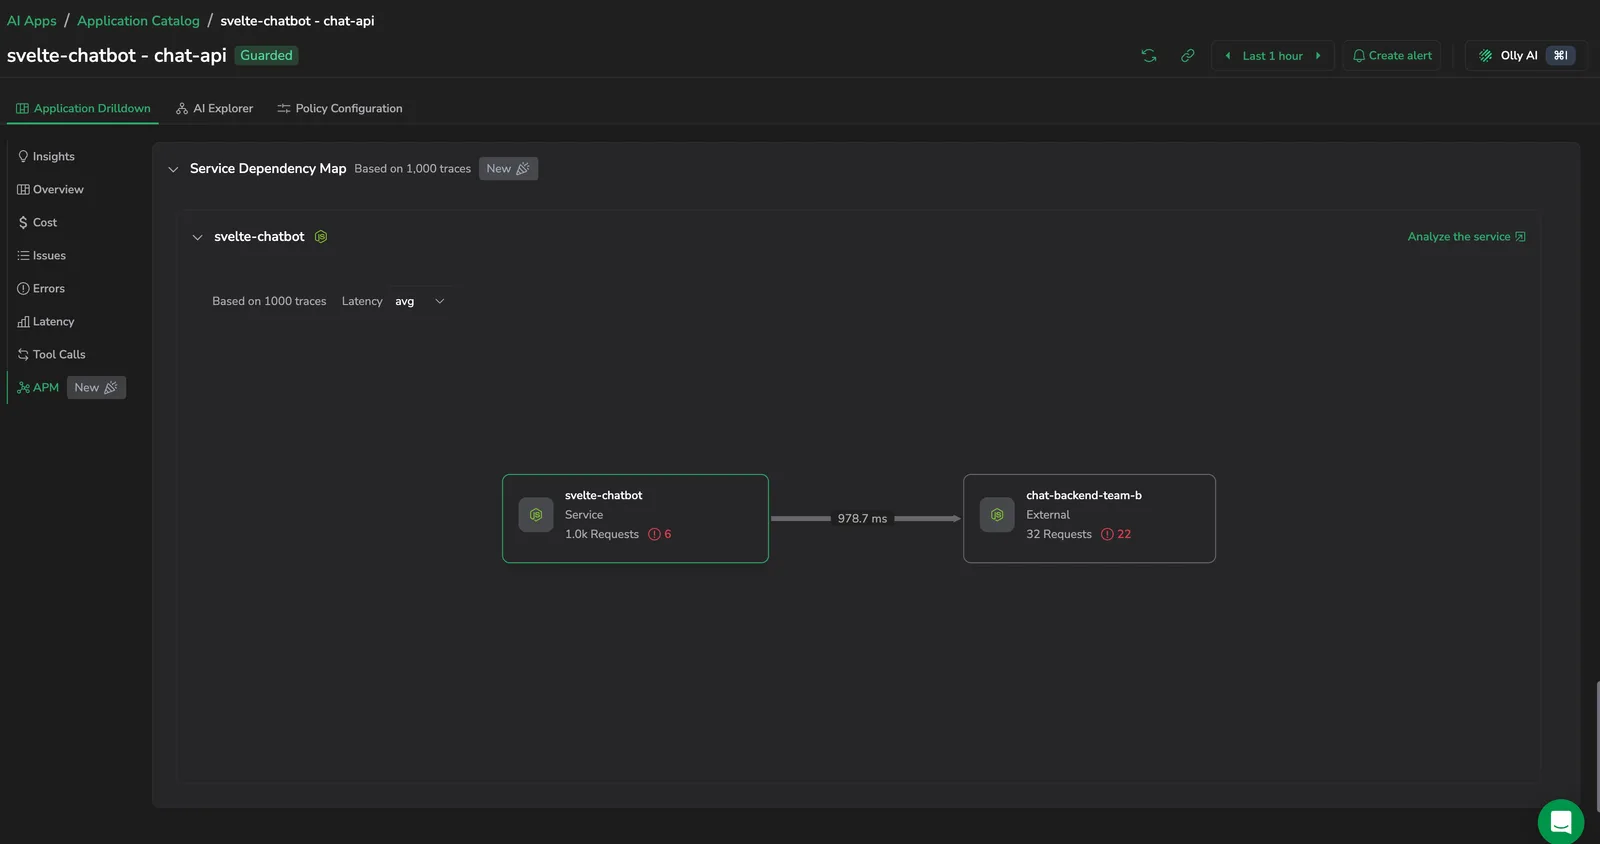This screenshot has height=844, width=1600.
Task: Open the Overview sidebar section
Action: pos(50,190)
